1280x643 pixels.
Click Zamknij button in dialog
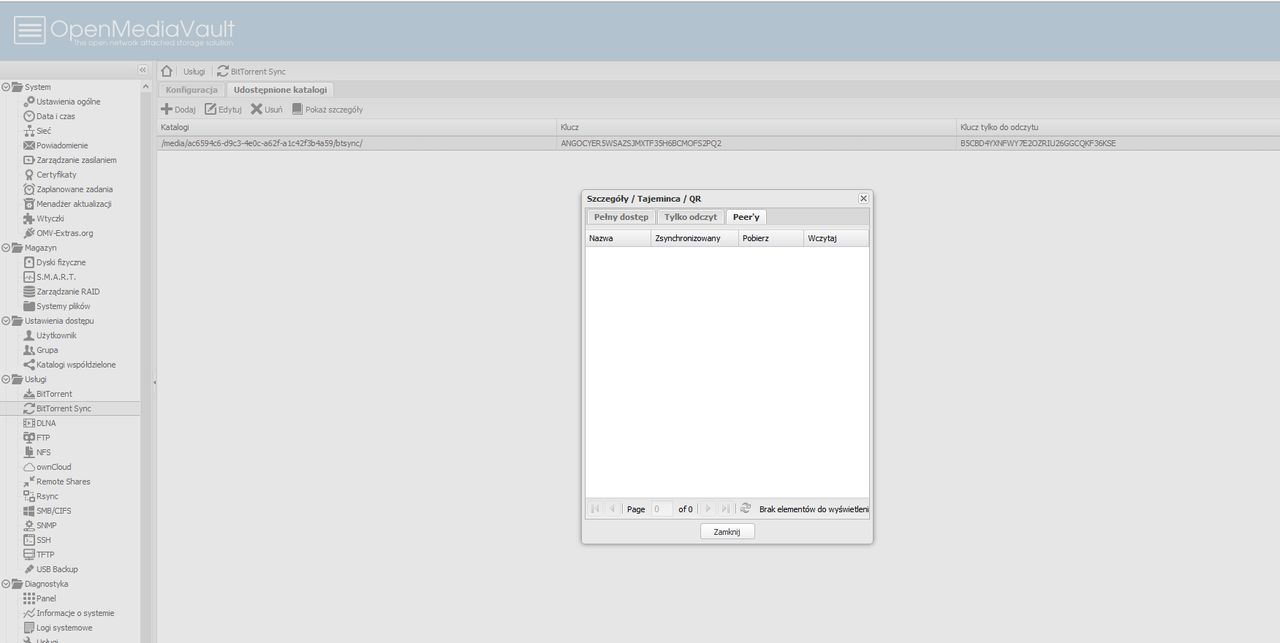tap(727, 531)
